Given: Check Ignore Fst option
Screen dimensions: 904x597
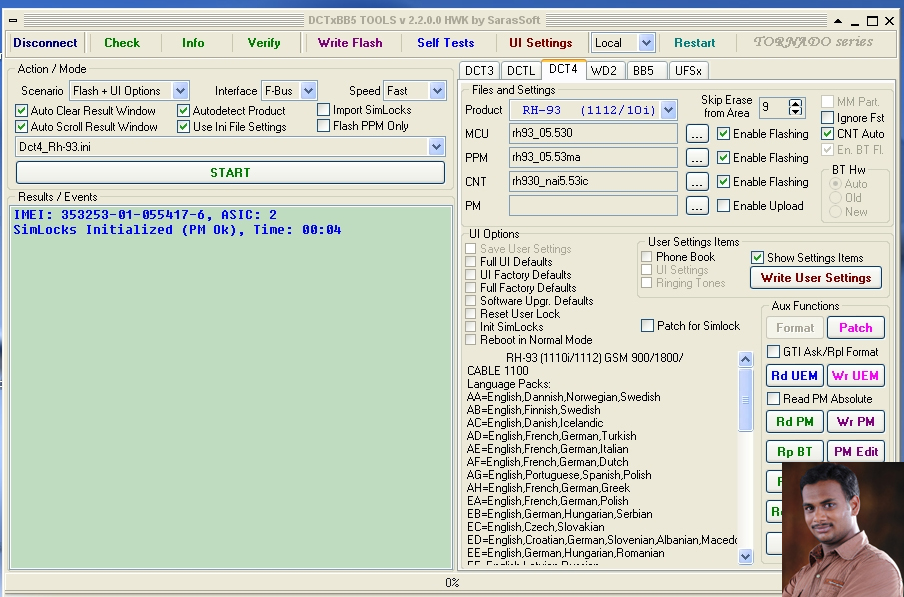Looking at the screenshot, I should pos(827,118).
